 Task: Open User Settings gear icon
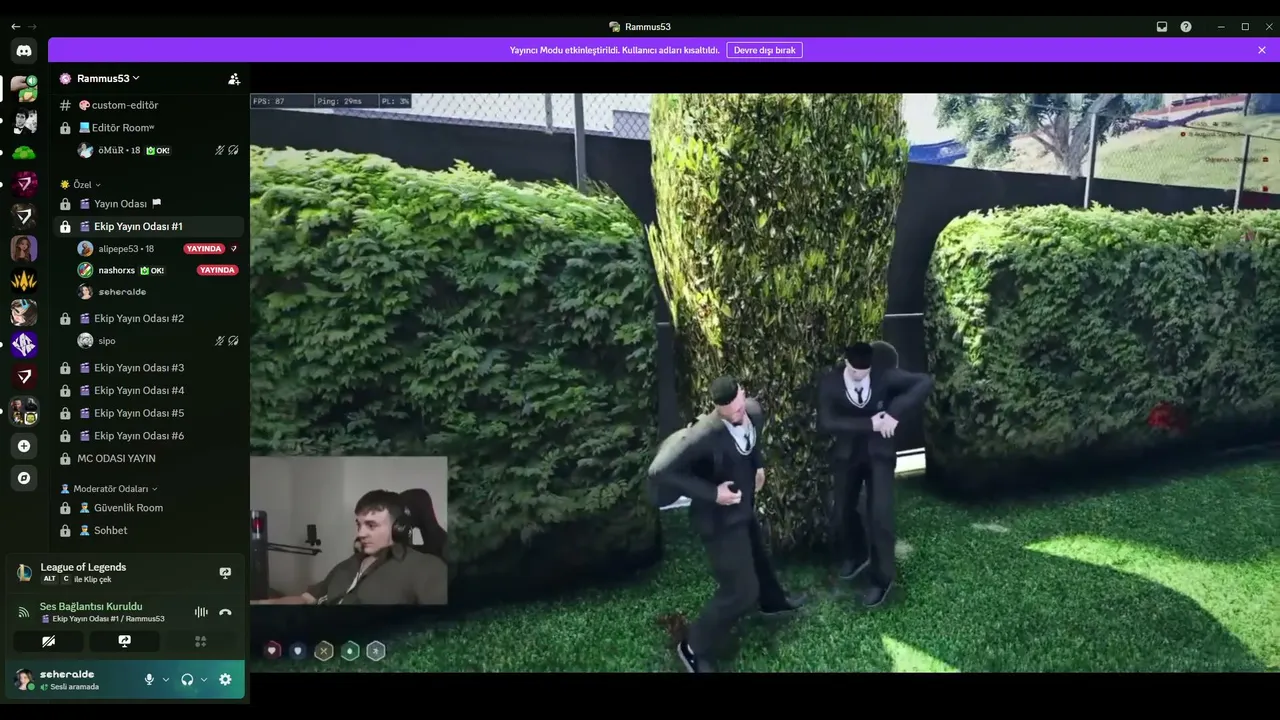click(225, 679)
